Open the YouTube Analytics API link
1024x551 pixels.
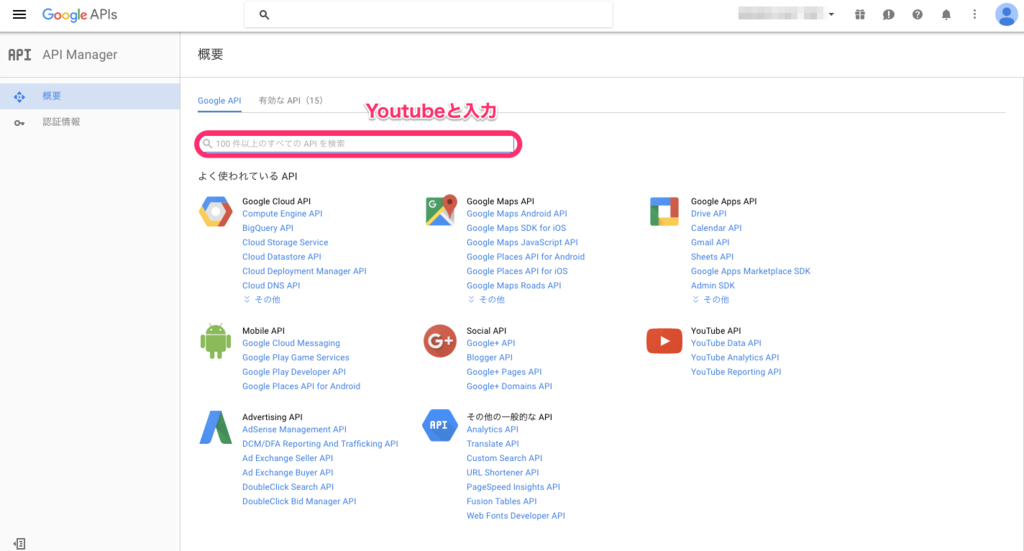[735, 357]
